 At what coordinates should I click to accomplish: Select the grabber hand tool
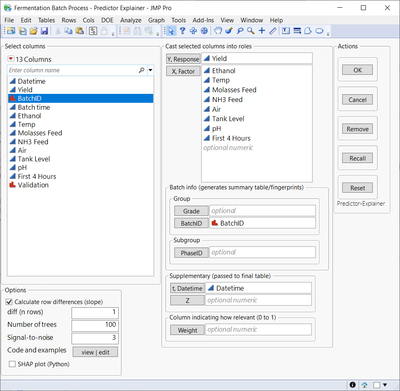(x=218, y=31)
